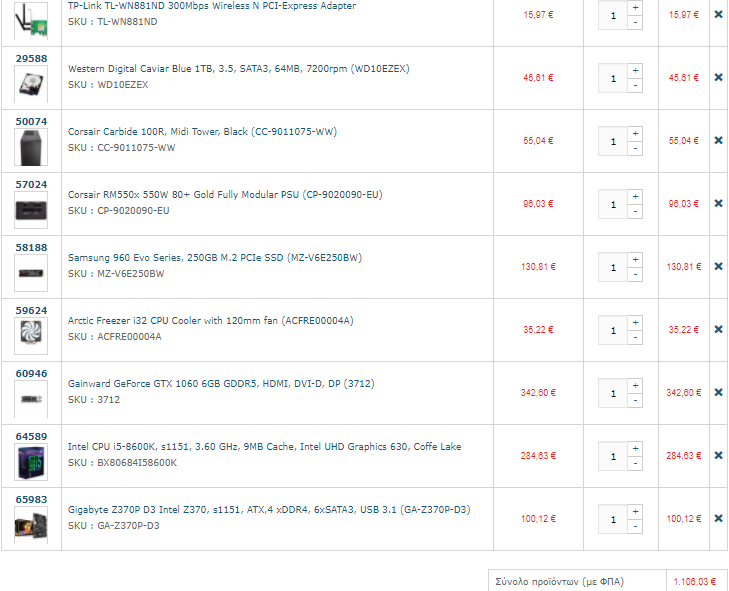Click the TP-Link wireless adapter thumbnail
The width and height of the screenshot is (729, 591).
click(31, 21)
